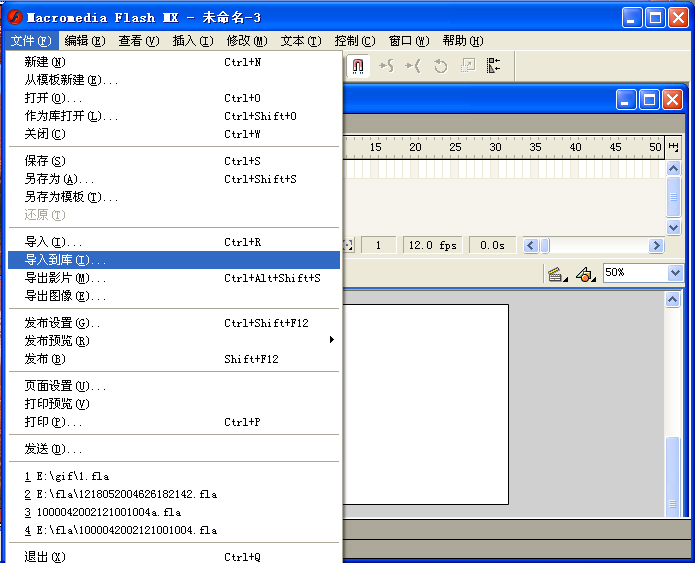The width and height of the screenshot is (695, 563).
Task: Click frame 25 on the timeline ruler
Action: click(x=455, y=147)
